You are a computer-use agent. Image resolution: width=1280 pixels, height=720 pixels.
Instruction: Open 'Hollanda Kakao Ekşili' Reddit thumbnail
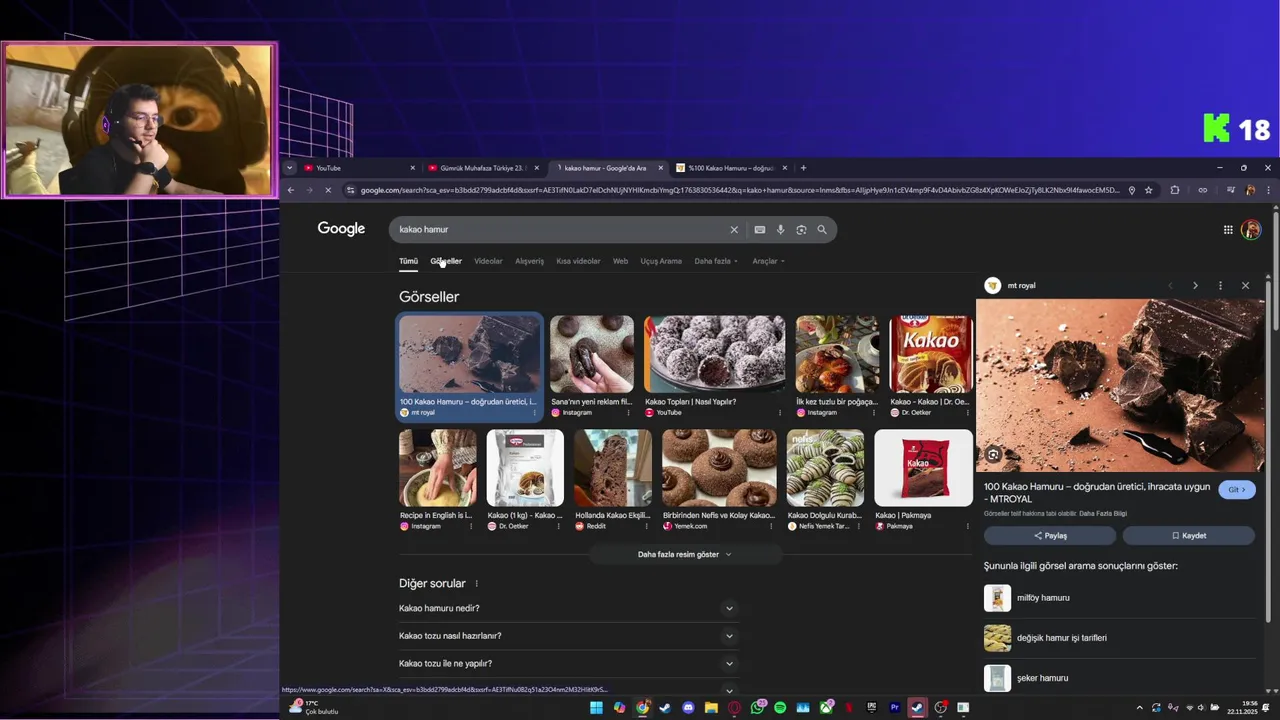click(x=613, y=468)
